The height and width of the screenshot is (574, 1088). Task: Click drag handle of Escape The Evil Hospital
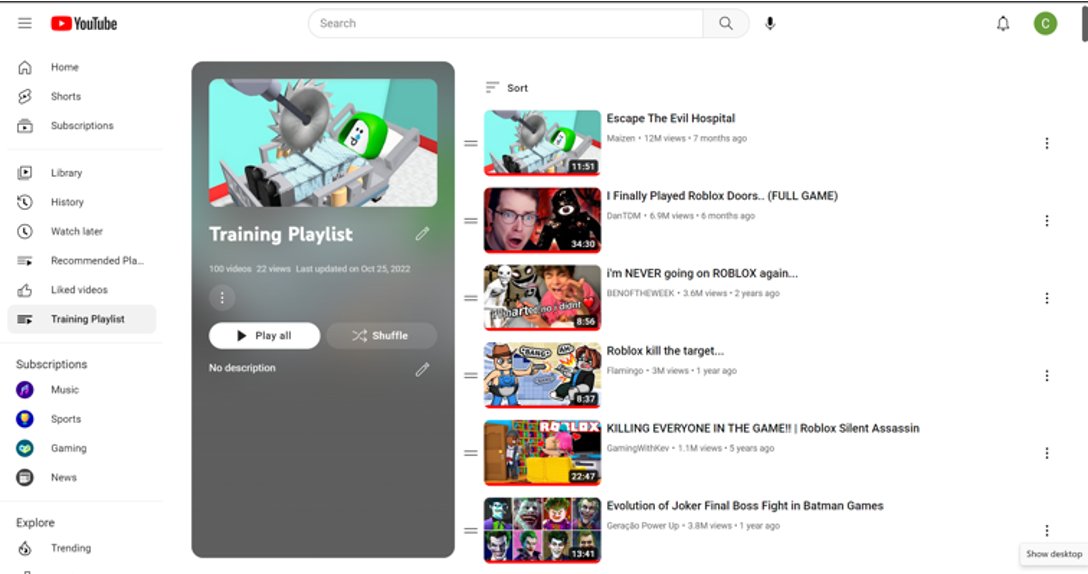(470, 144)
